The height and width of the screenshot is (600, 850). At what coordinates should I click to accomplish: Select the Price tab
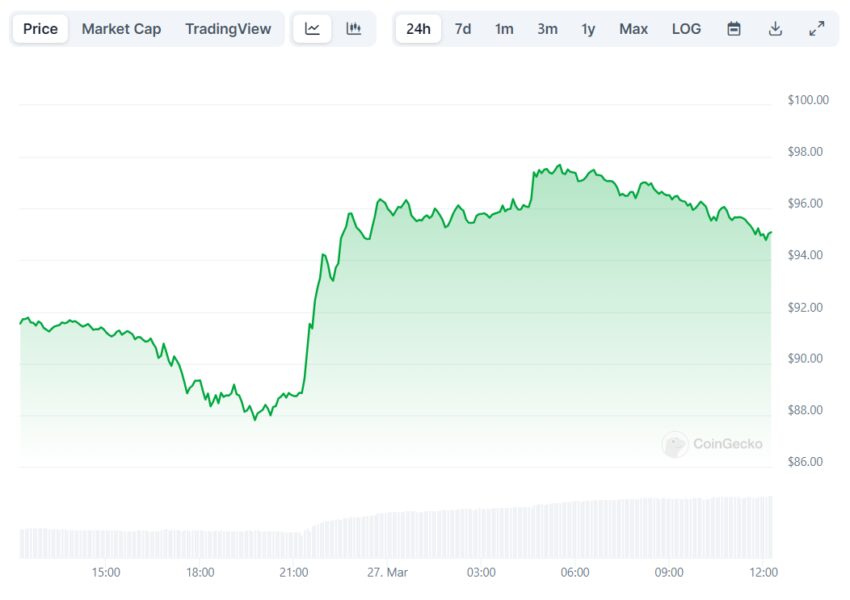(40, 29)
